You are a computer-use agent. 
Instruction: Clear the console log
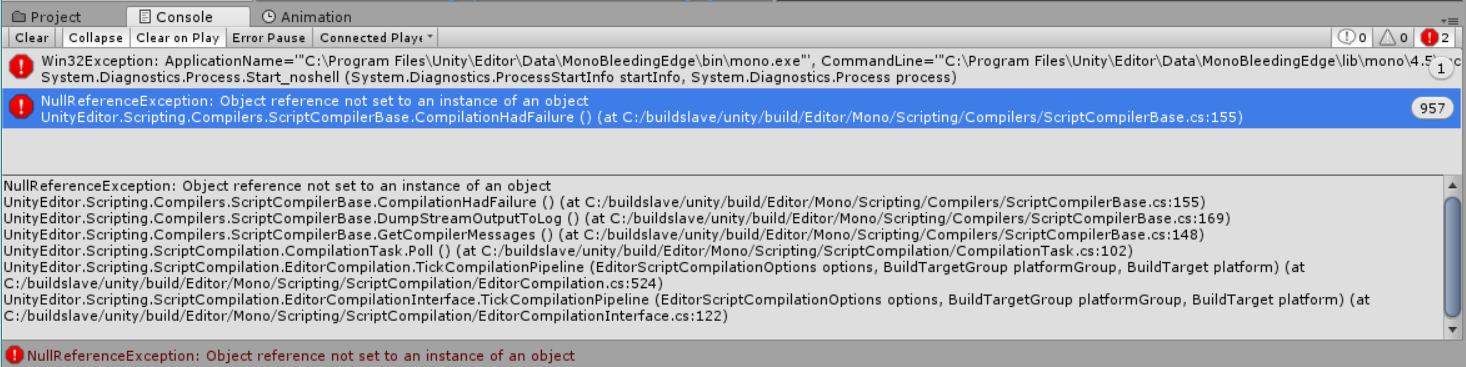[x=32, y=38]
